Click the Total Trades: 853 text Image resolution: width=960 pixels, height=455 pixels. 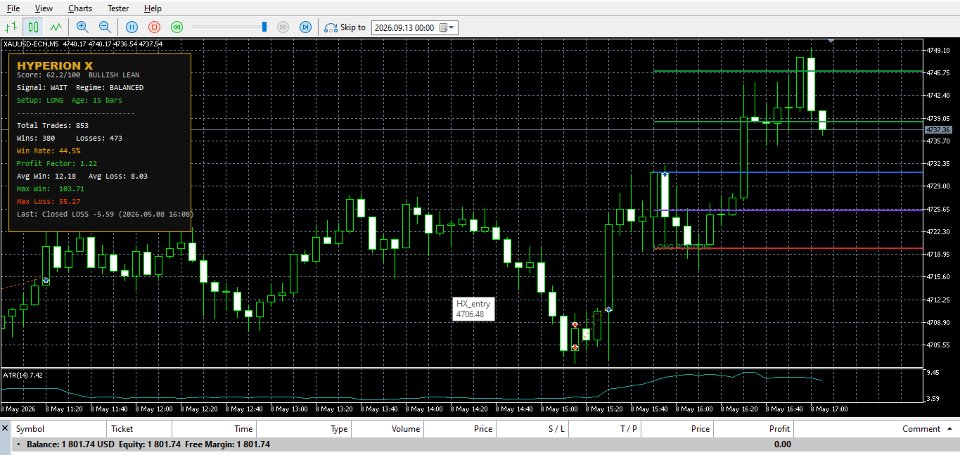(x=52, y=125)
